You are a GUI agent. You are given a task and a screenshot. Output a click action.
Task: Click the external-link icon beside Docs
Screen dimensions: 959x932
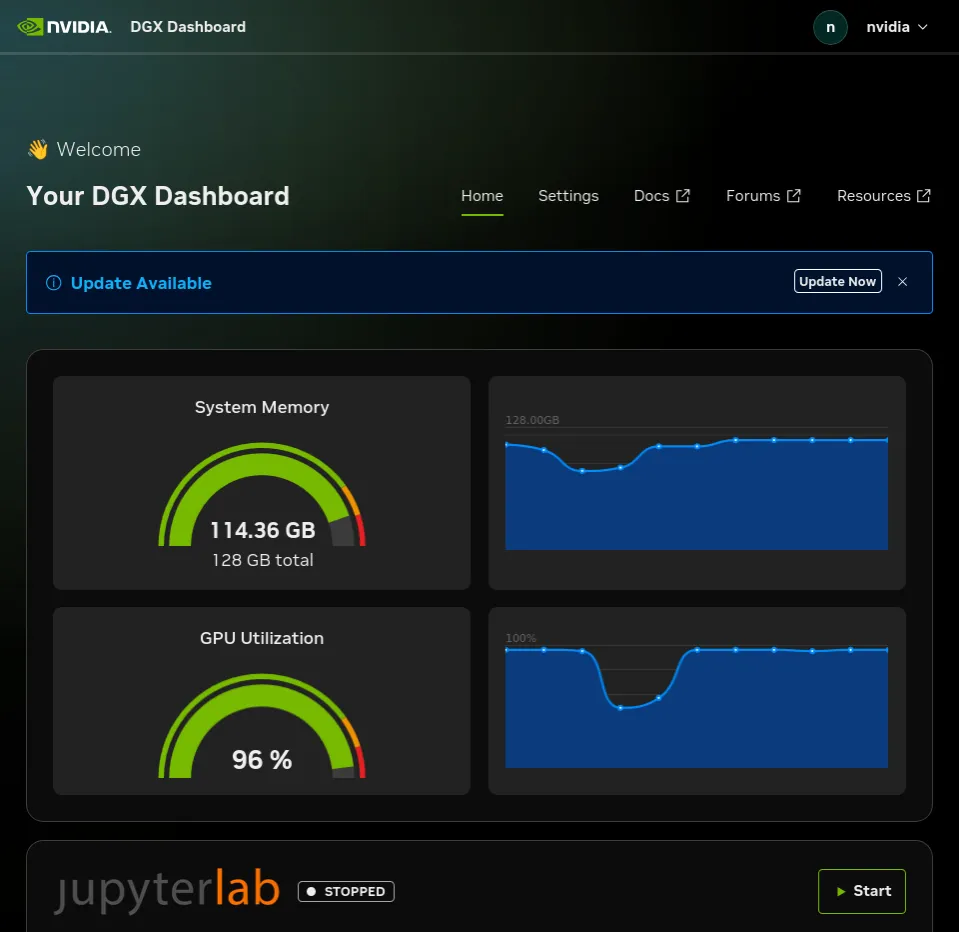point(685,195)
